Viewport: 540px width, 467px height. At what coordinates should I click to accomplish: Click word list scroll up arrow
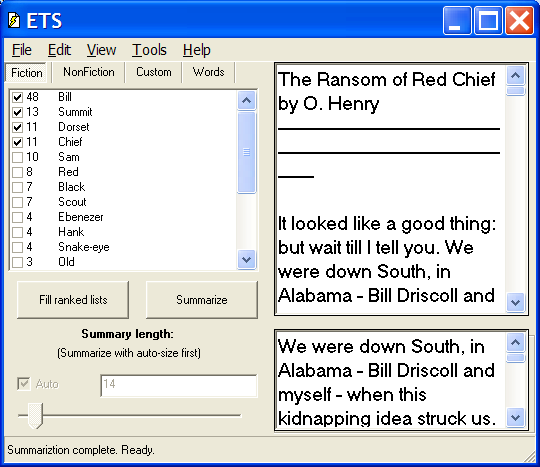[x=247, y=101]
